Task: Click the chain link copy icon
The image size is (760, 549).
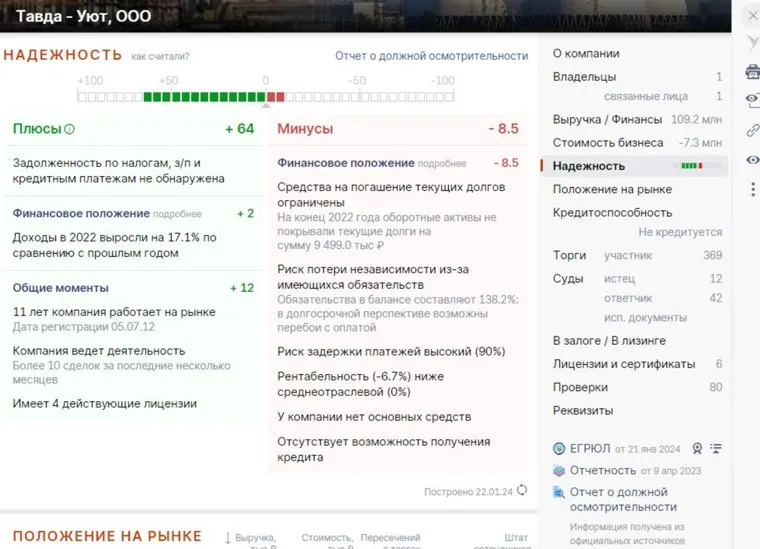Action: click(752, 131)
